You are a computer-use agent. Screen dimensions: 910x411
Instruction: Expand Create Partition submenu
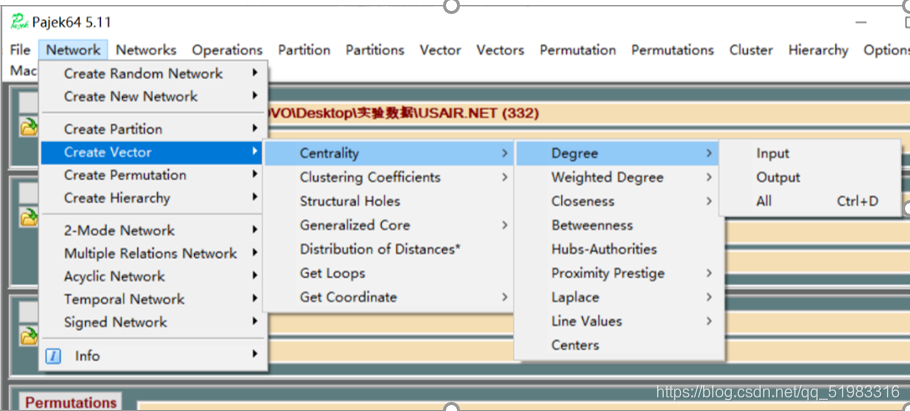pyautogui.click(x=154, y=129)
